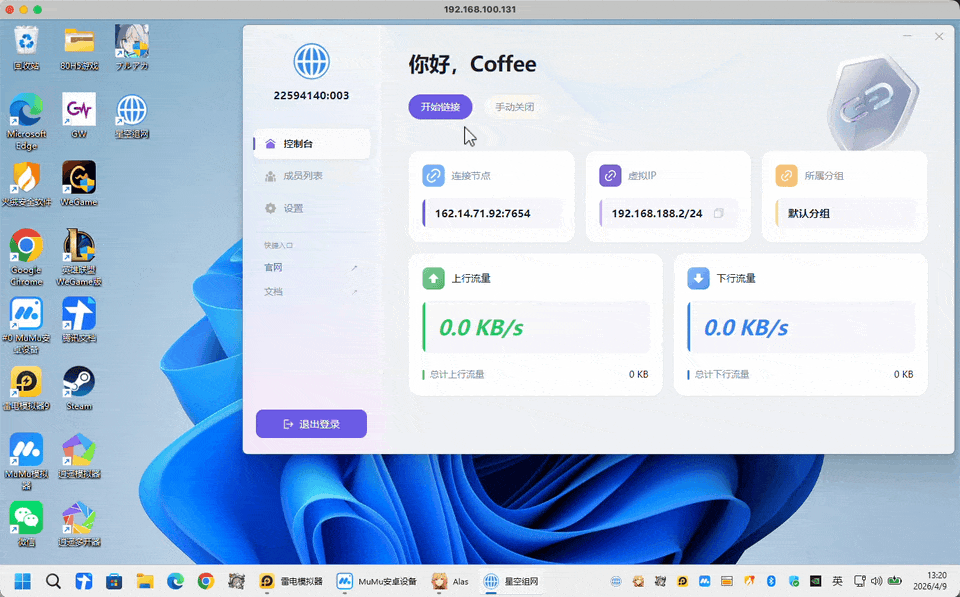Screen dimensions: 960x597
Task: Click the green 上行流量 upload arrow icon
Action: tap(433, 278)
